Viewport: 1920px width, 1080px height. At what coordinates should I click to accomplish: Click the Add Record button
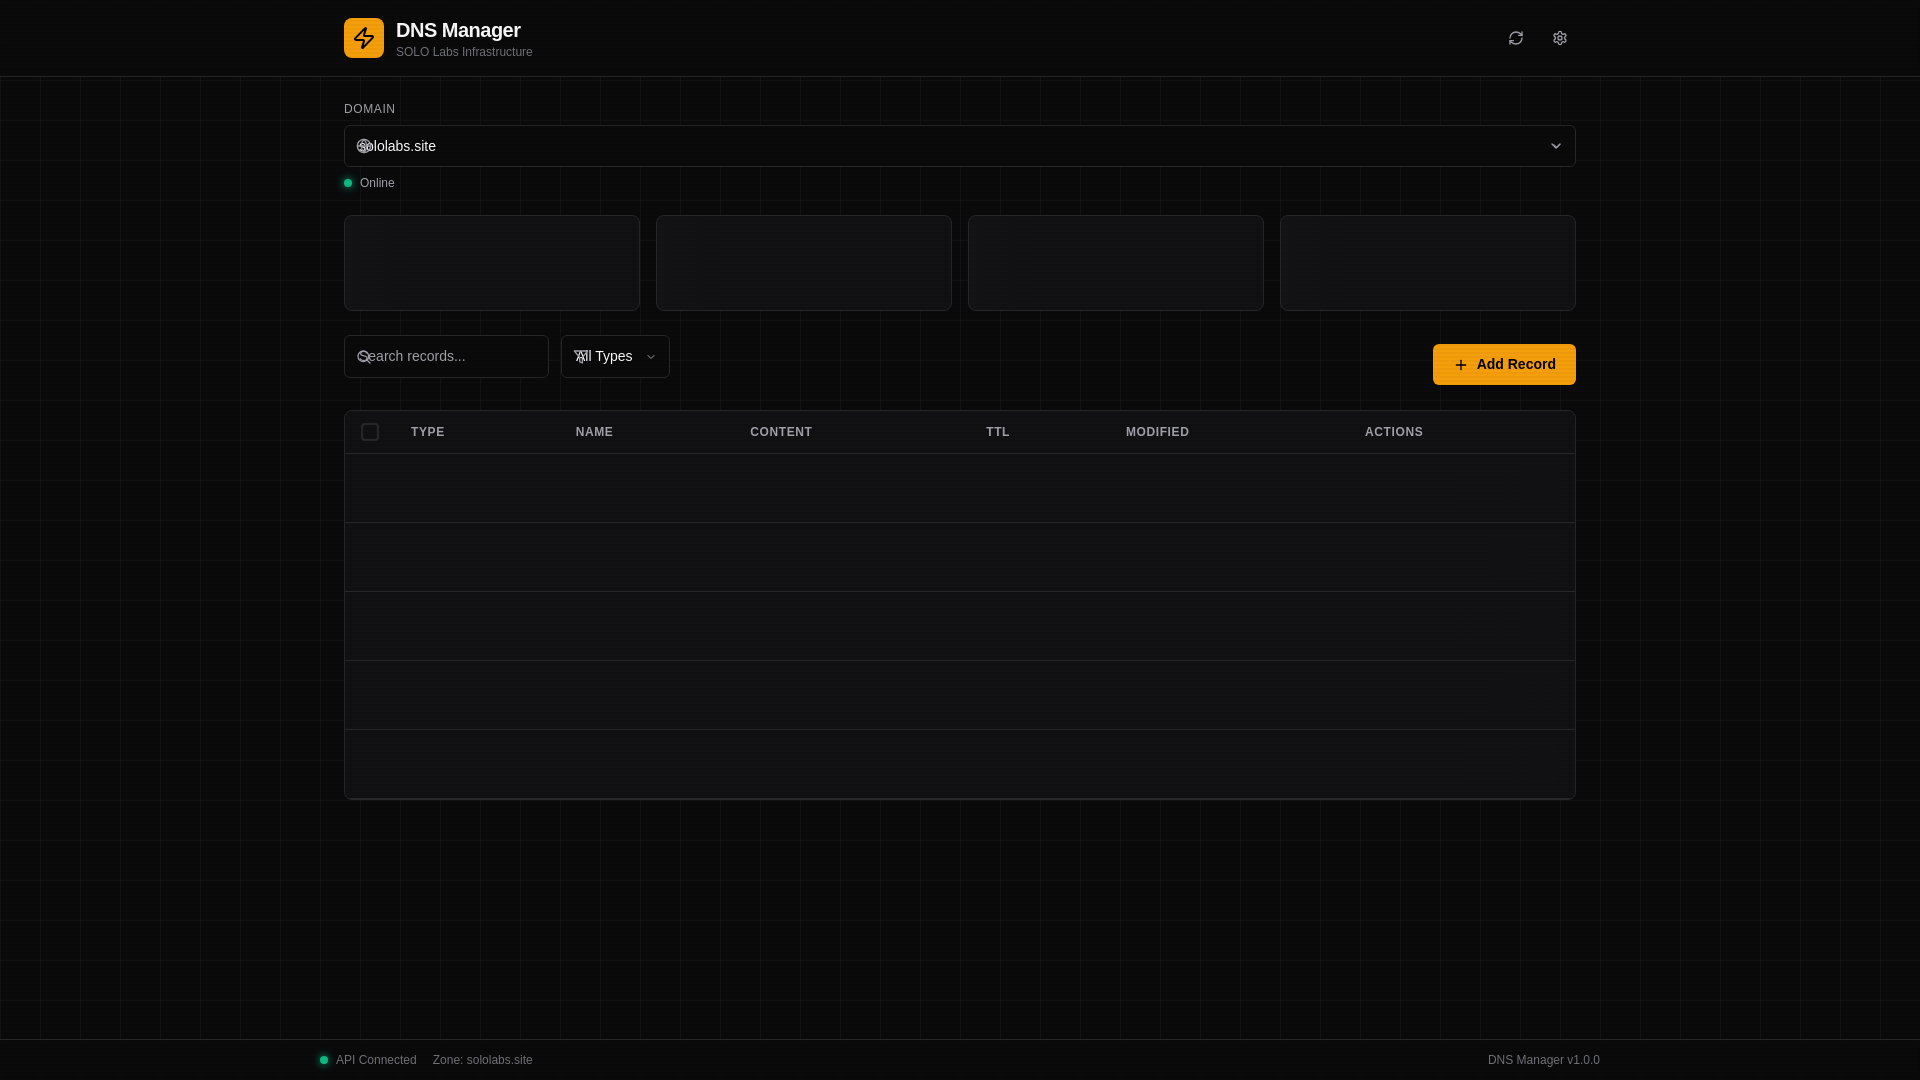[1504, 365]
